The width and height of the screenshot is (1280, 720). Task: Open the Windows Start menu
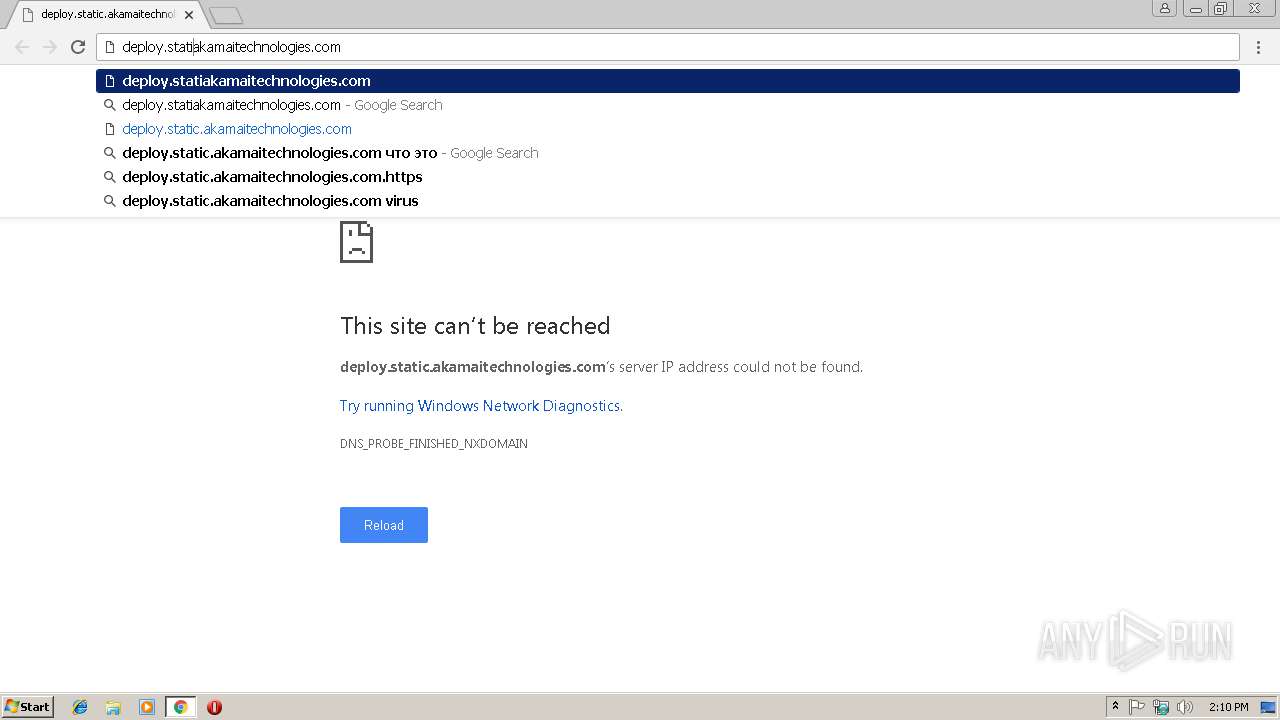pyautogui.click(x=28, y=707)
